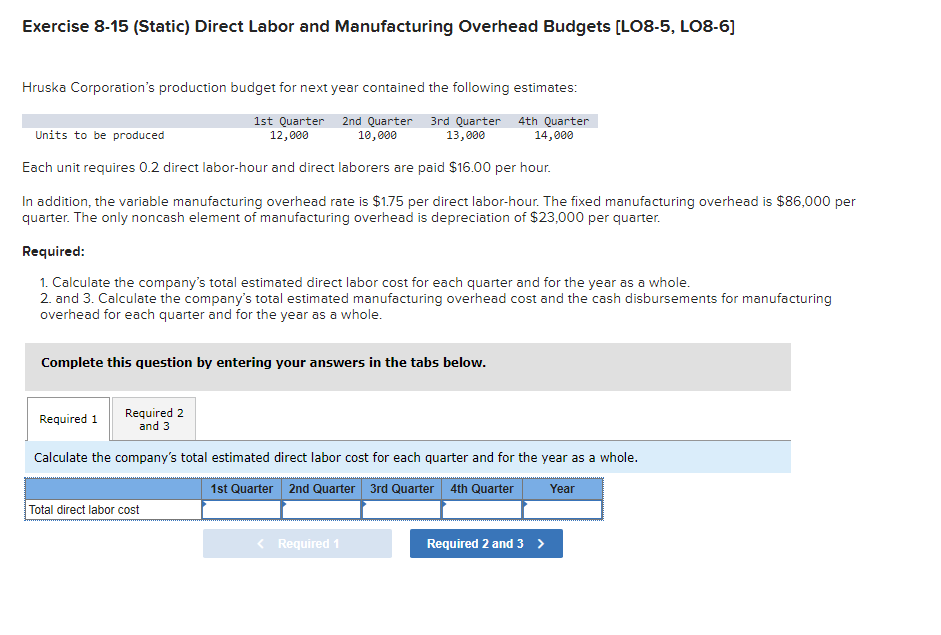Select the 4th Quarter input box
This screenshot has height=635, width=941.
(481, 510)
